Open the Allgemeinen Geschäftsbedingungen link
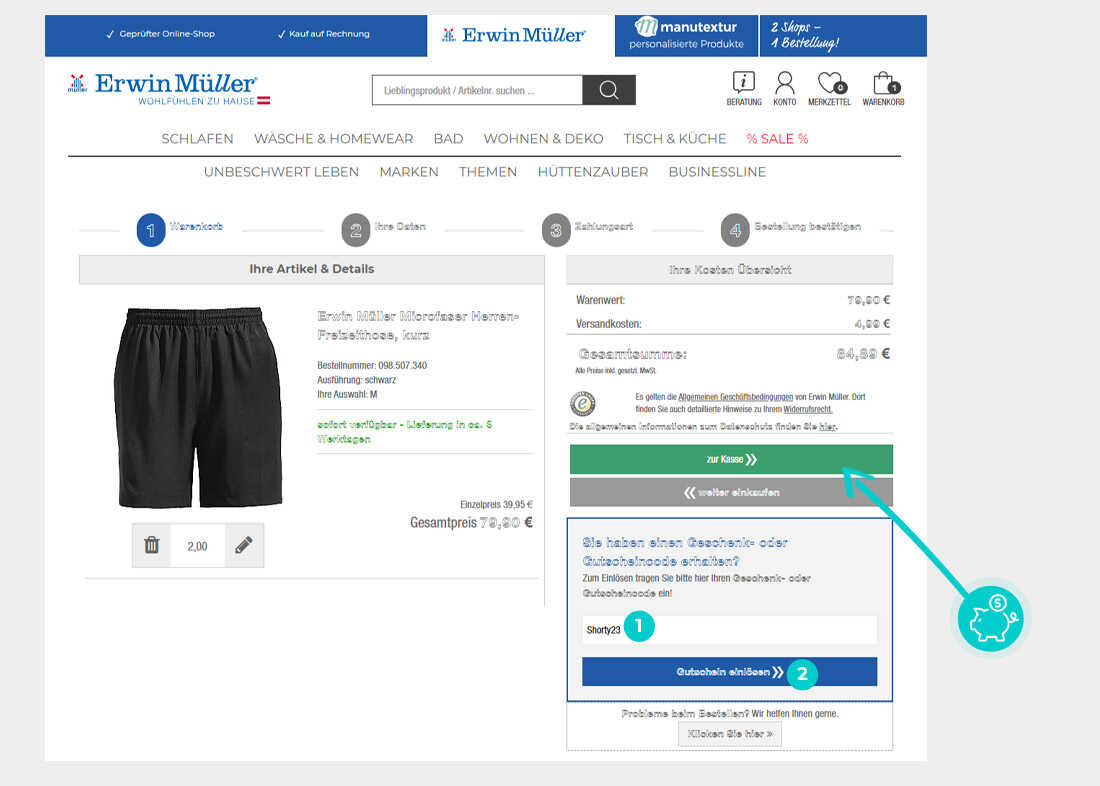 click(x=735, y=397)
